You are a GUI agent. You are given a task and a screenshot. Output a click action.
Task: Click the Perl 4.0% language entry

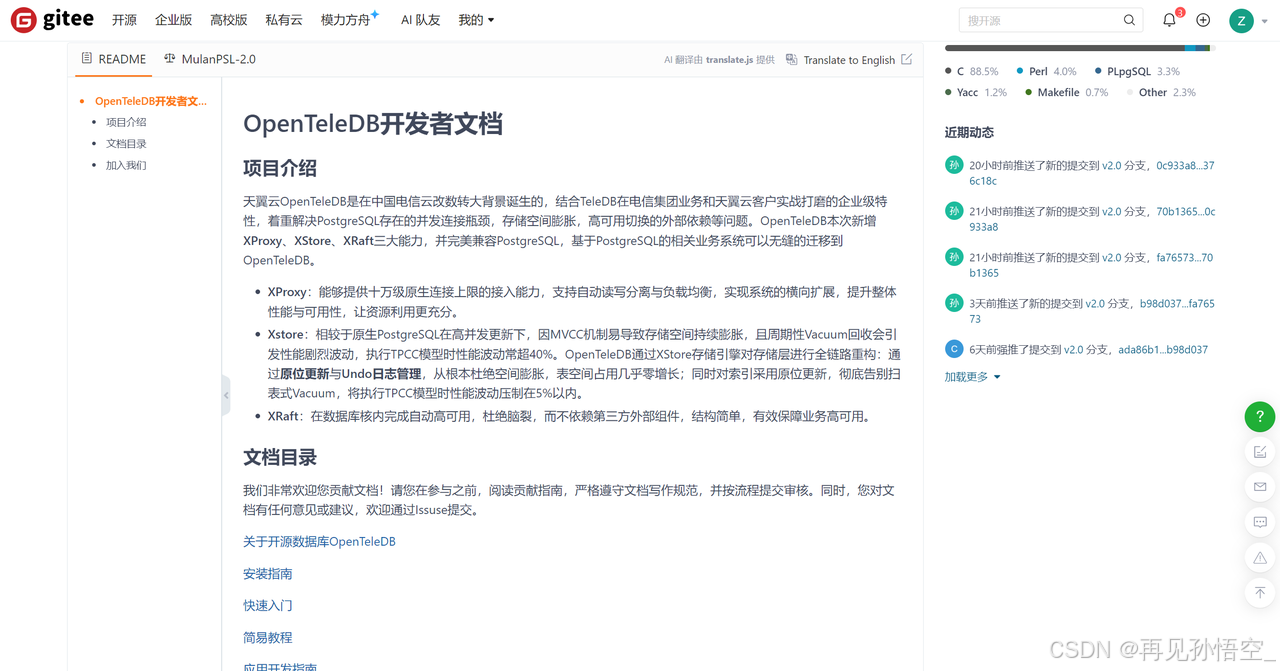pyautogui.click(x=1046, y=72)
